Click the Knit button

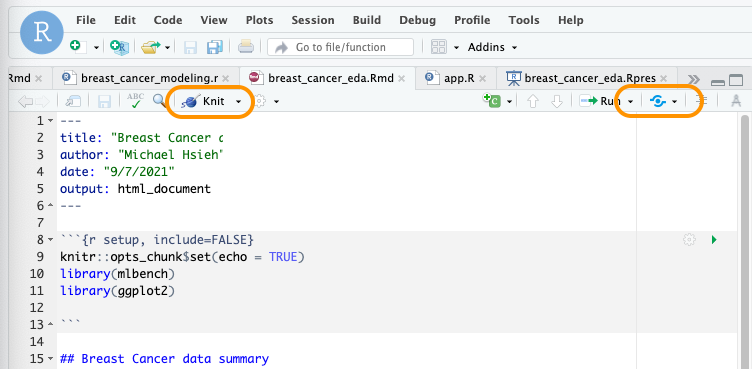point(205,101)
